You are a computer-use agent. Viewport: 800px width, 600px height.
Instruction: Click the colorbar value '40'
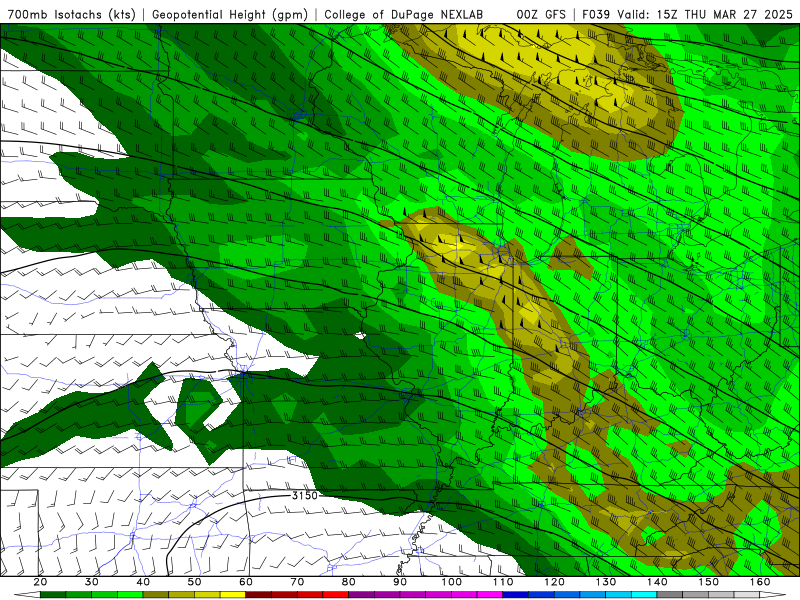tap(143, 582)
